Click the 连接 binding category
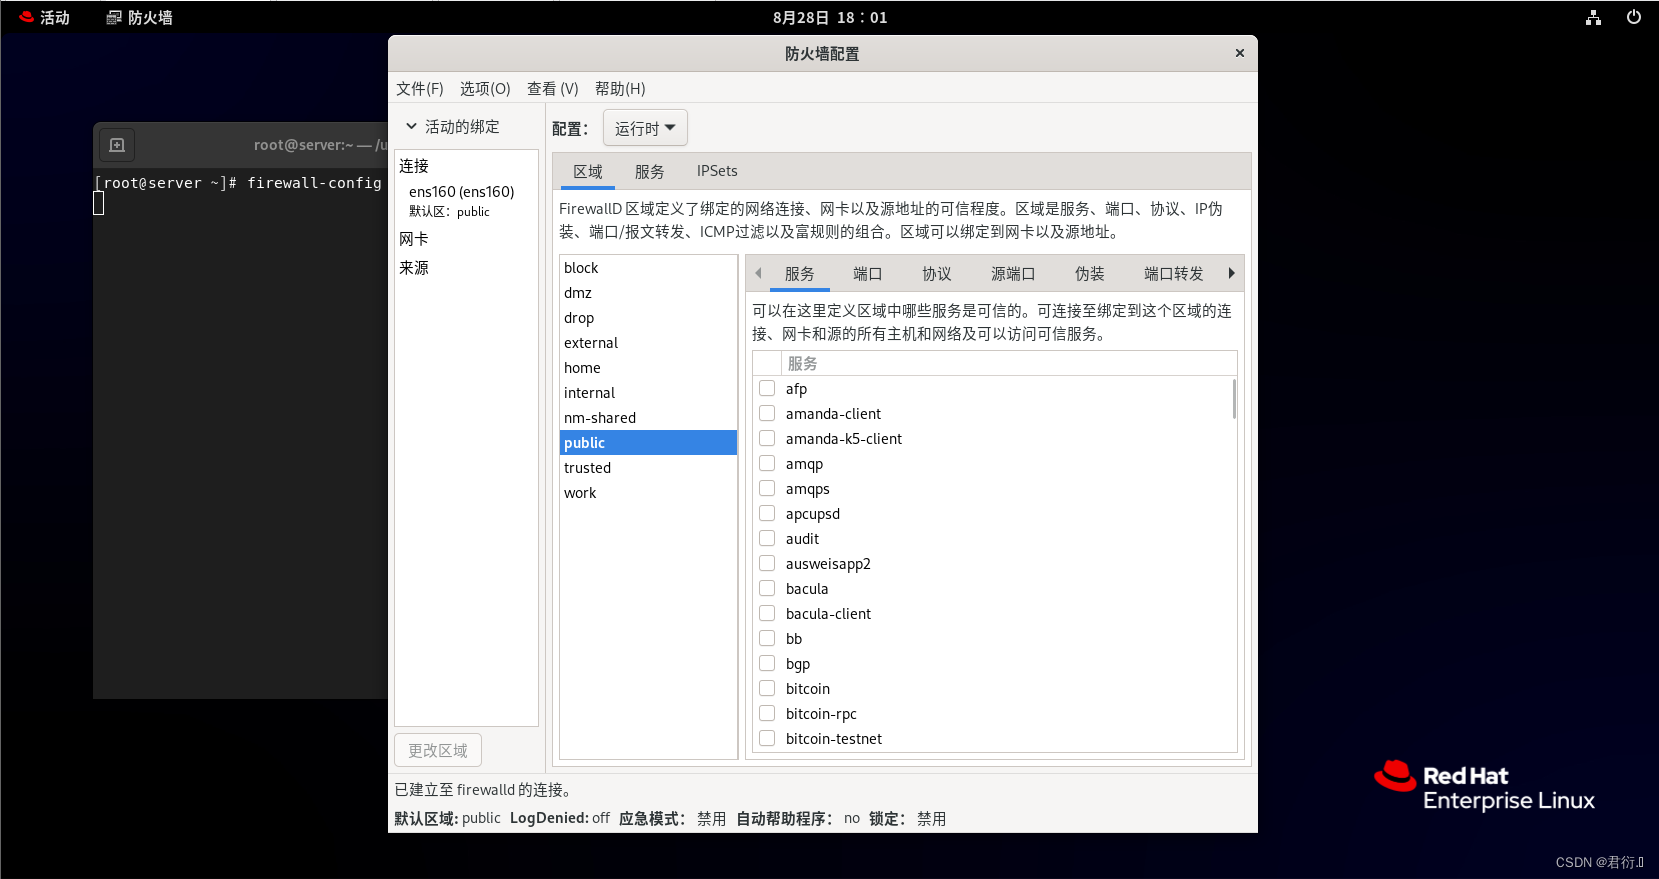The width and height of the screenshot is (1659, 879). tap(414, 166)
